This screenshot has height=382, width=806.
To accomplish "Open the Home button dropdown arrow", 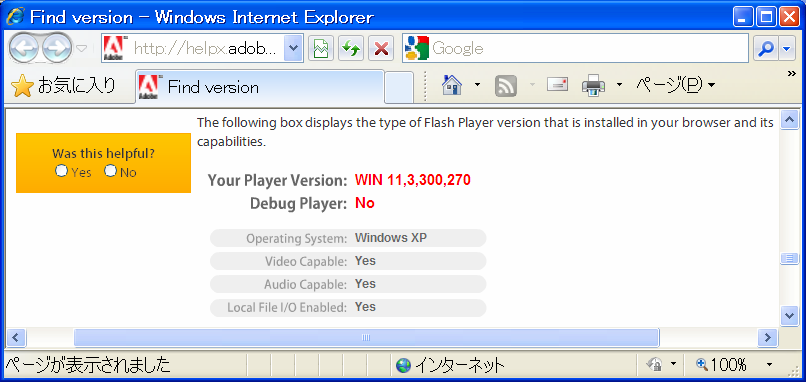I will [478, 85].
